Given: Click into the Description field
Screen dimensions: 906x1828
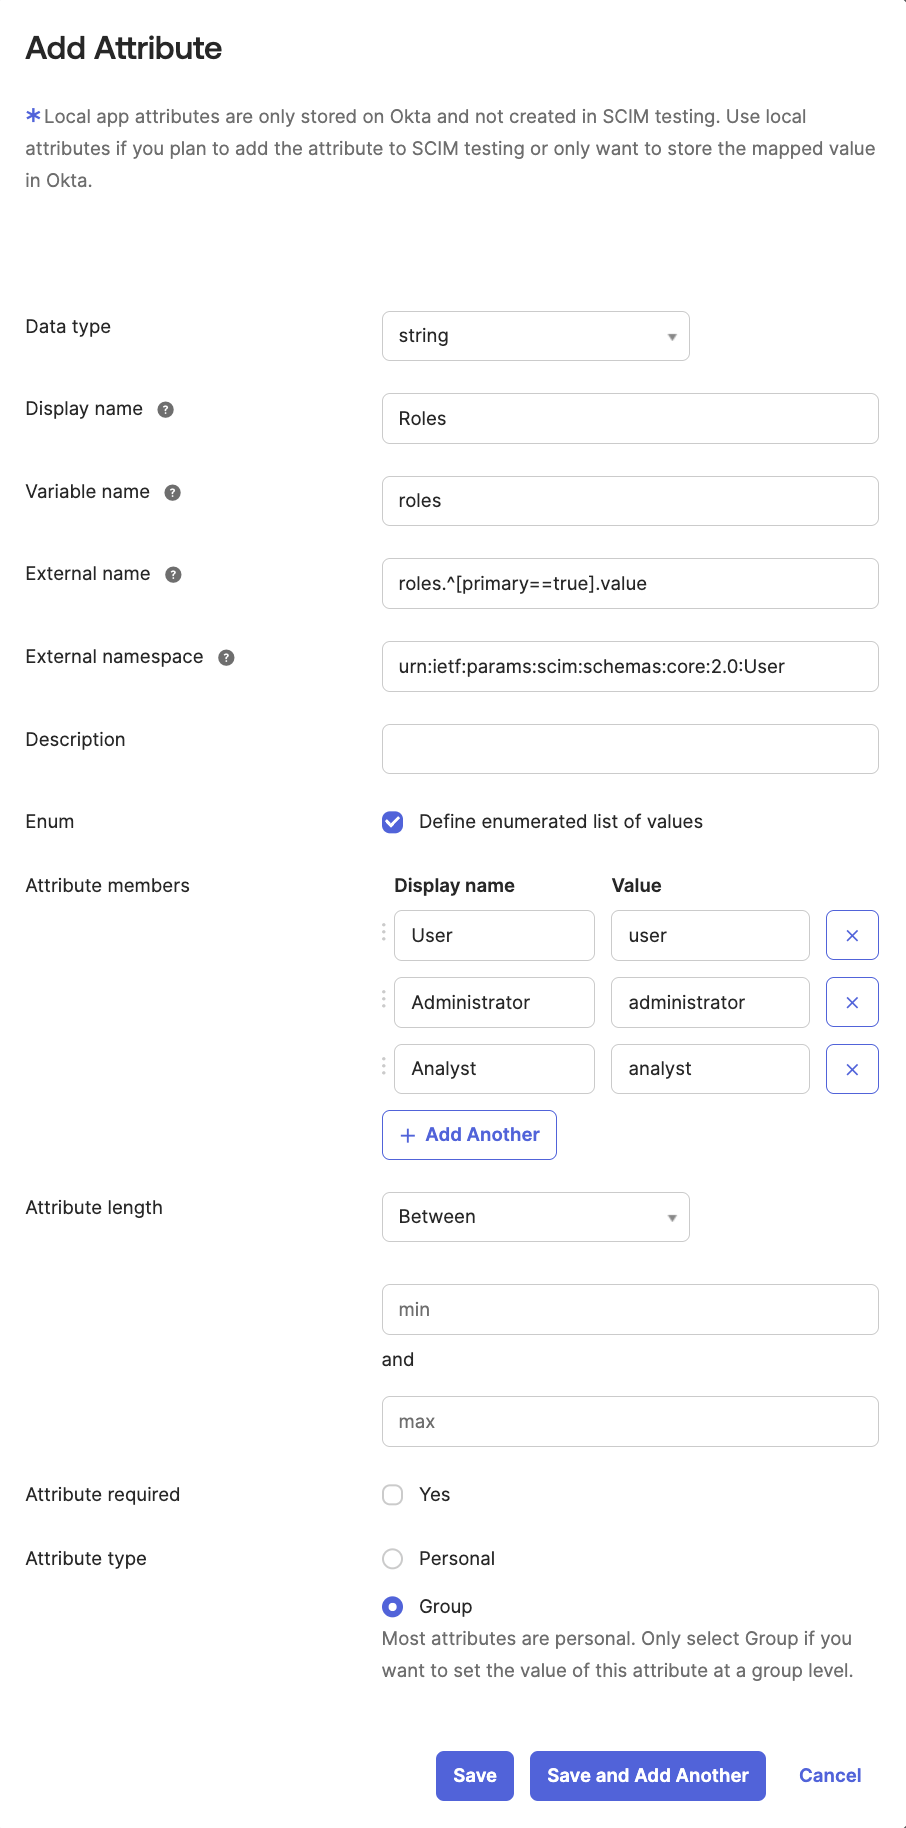Looking at the screenshot, I should pos(629,748).
